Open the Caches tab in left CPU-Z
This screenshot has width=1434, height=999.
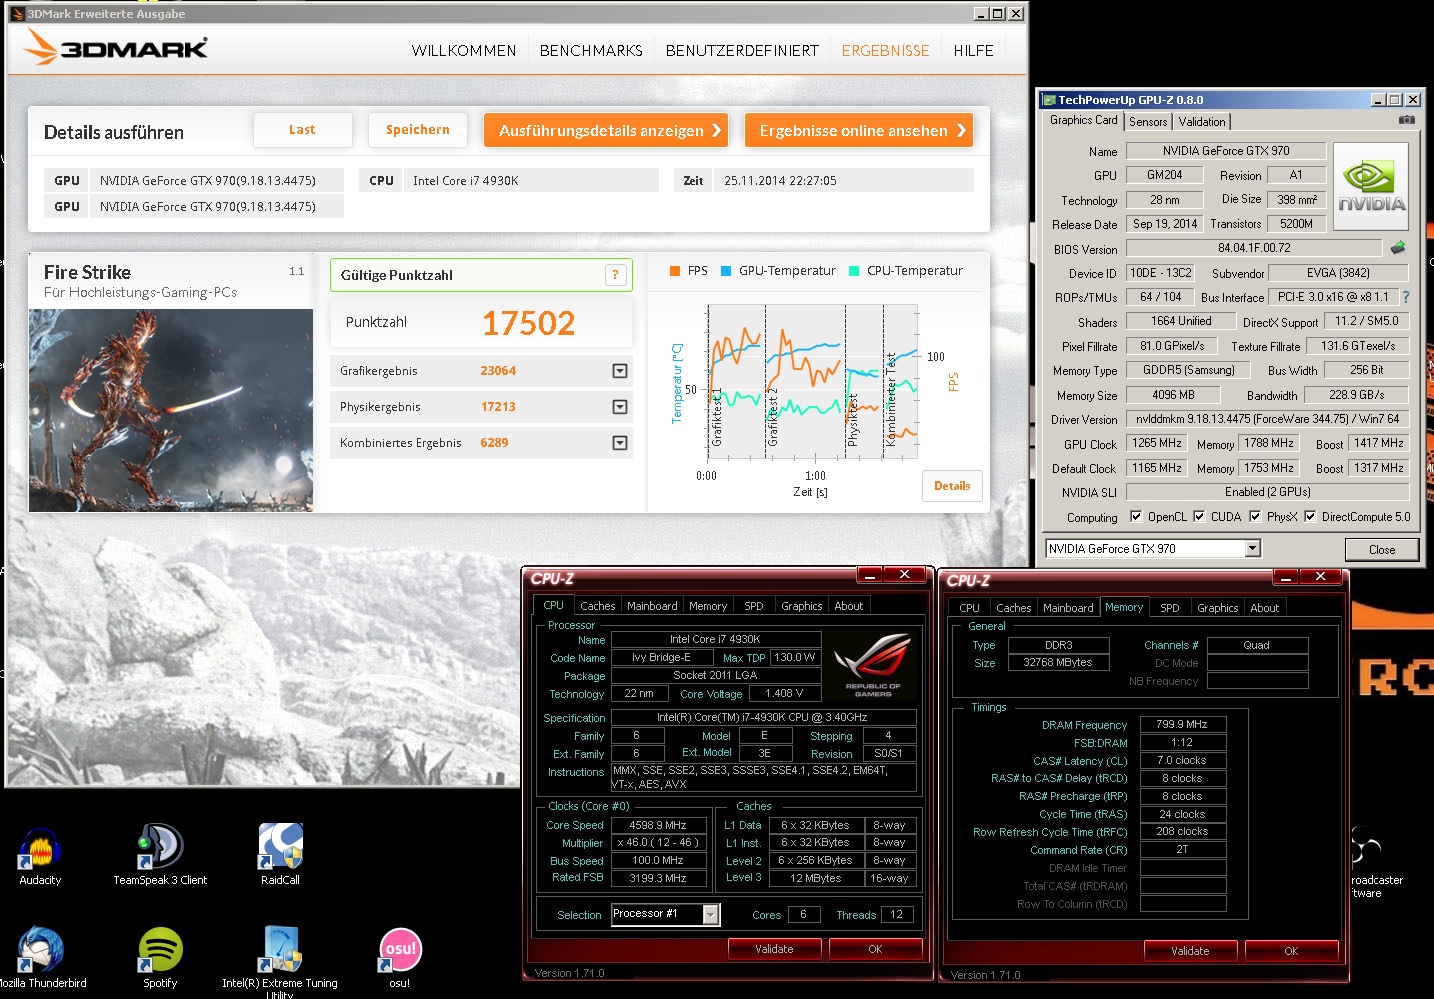598,606
